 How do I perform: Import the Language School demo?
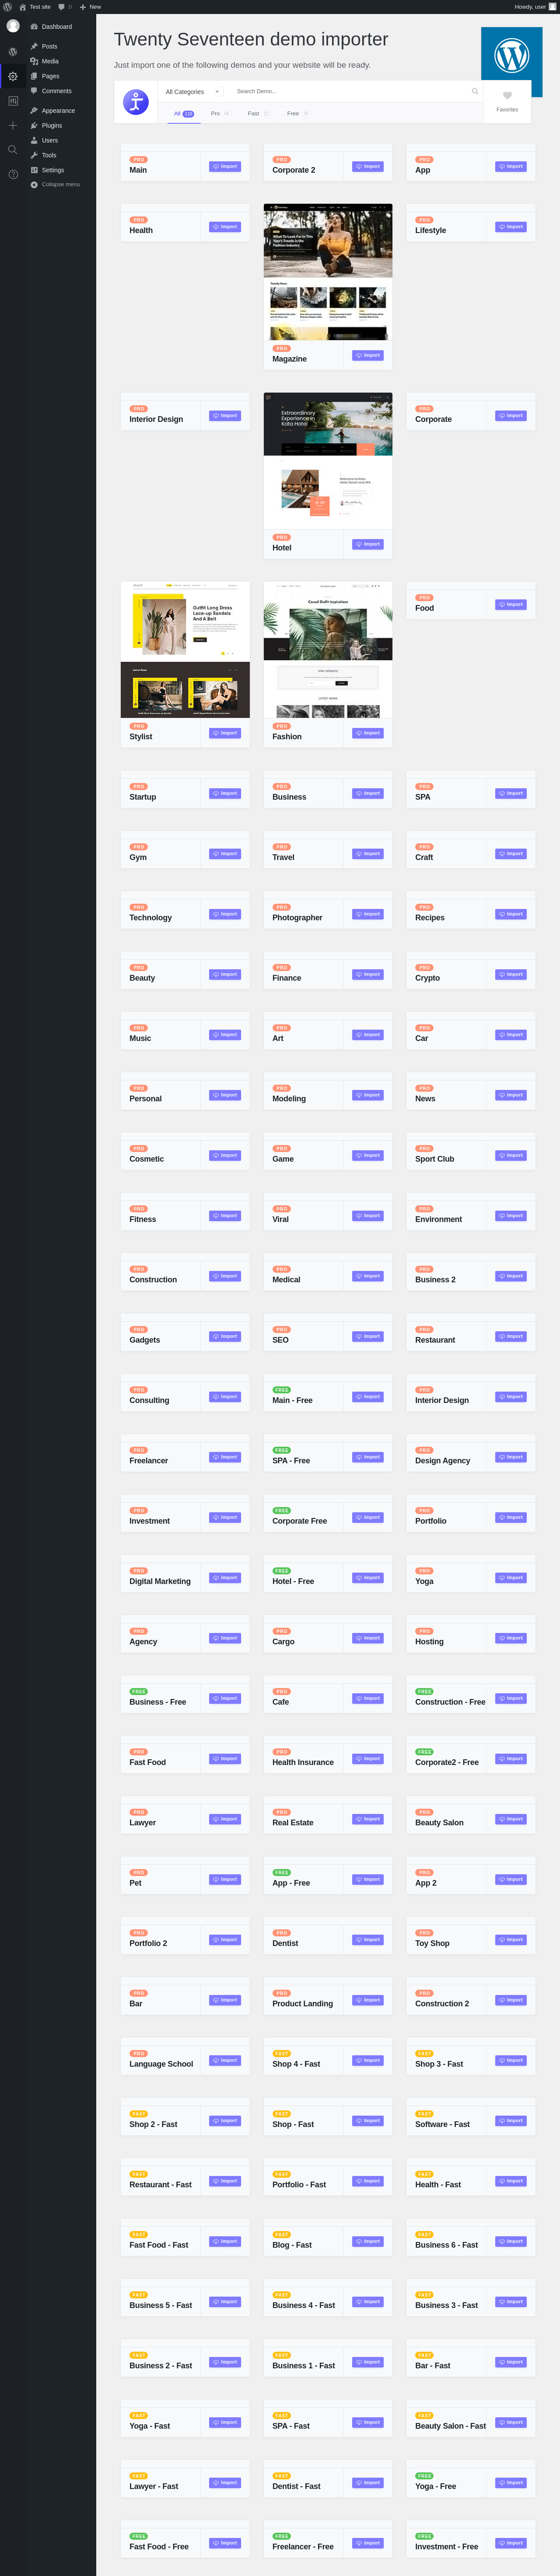(225, 2060)
